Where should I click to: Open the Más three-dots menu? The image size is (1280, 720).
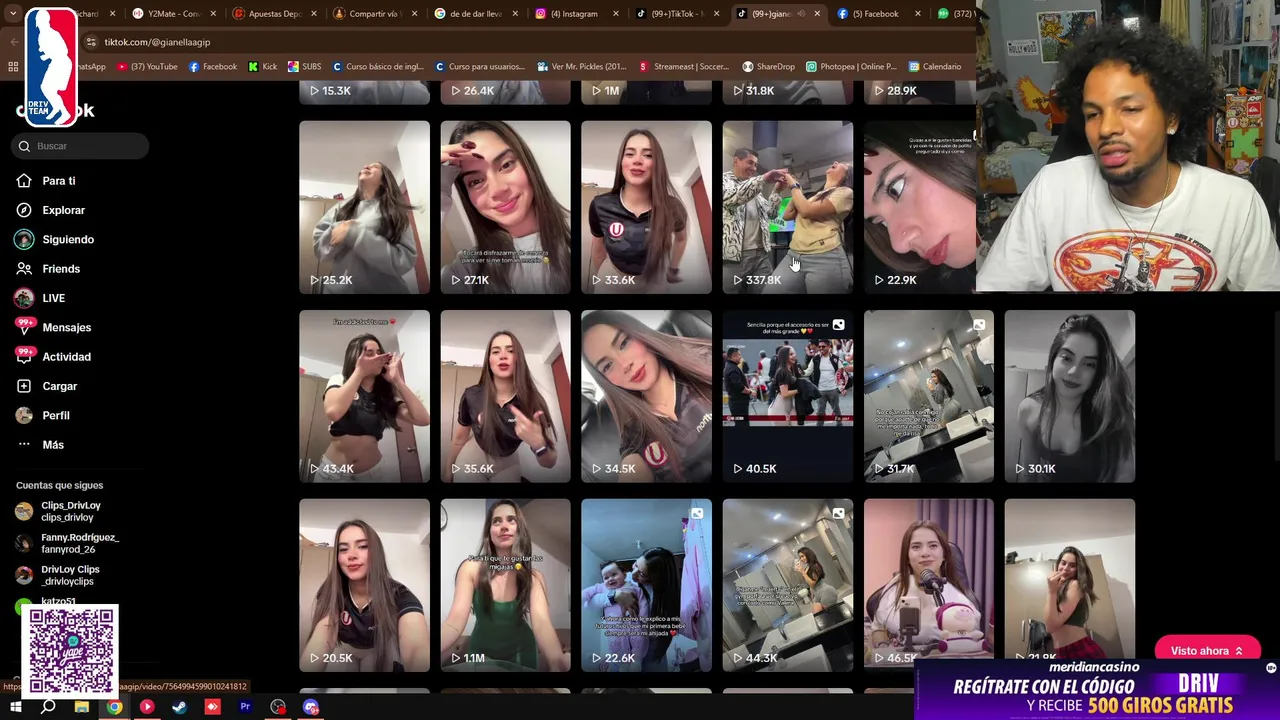[x=24, y=445]
